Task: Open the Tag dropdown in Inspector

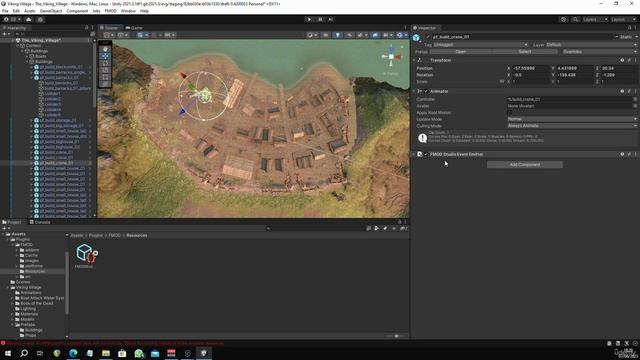Action: coord(480,44)
